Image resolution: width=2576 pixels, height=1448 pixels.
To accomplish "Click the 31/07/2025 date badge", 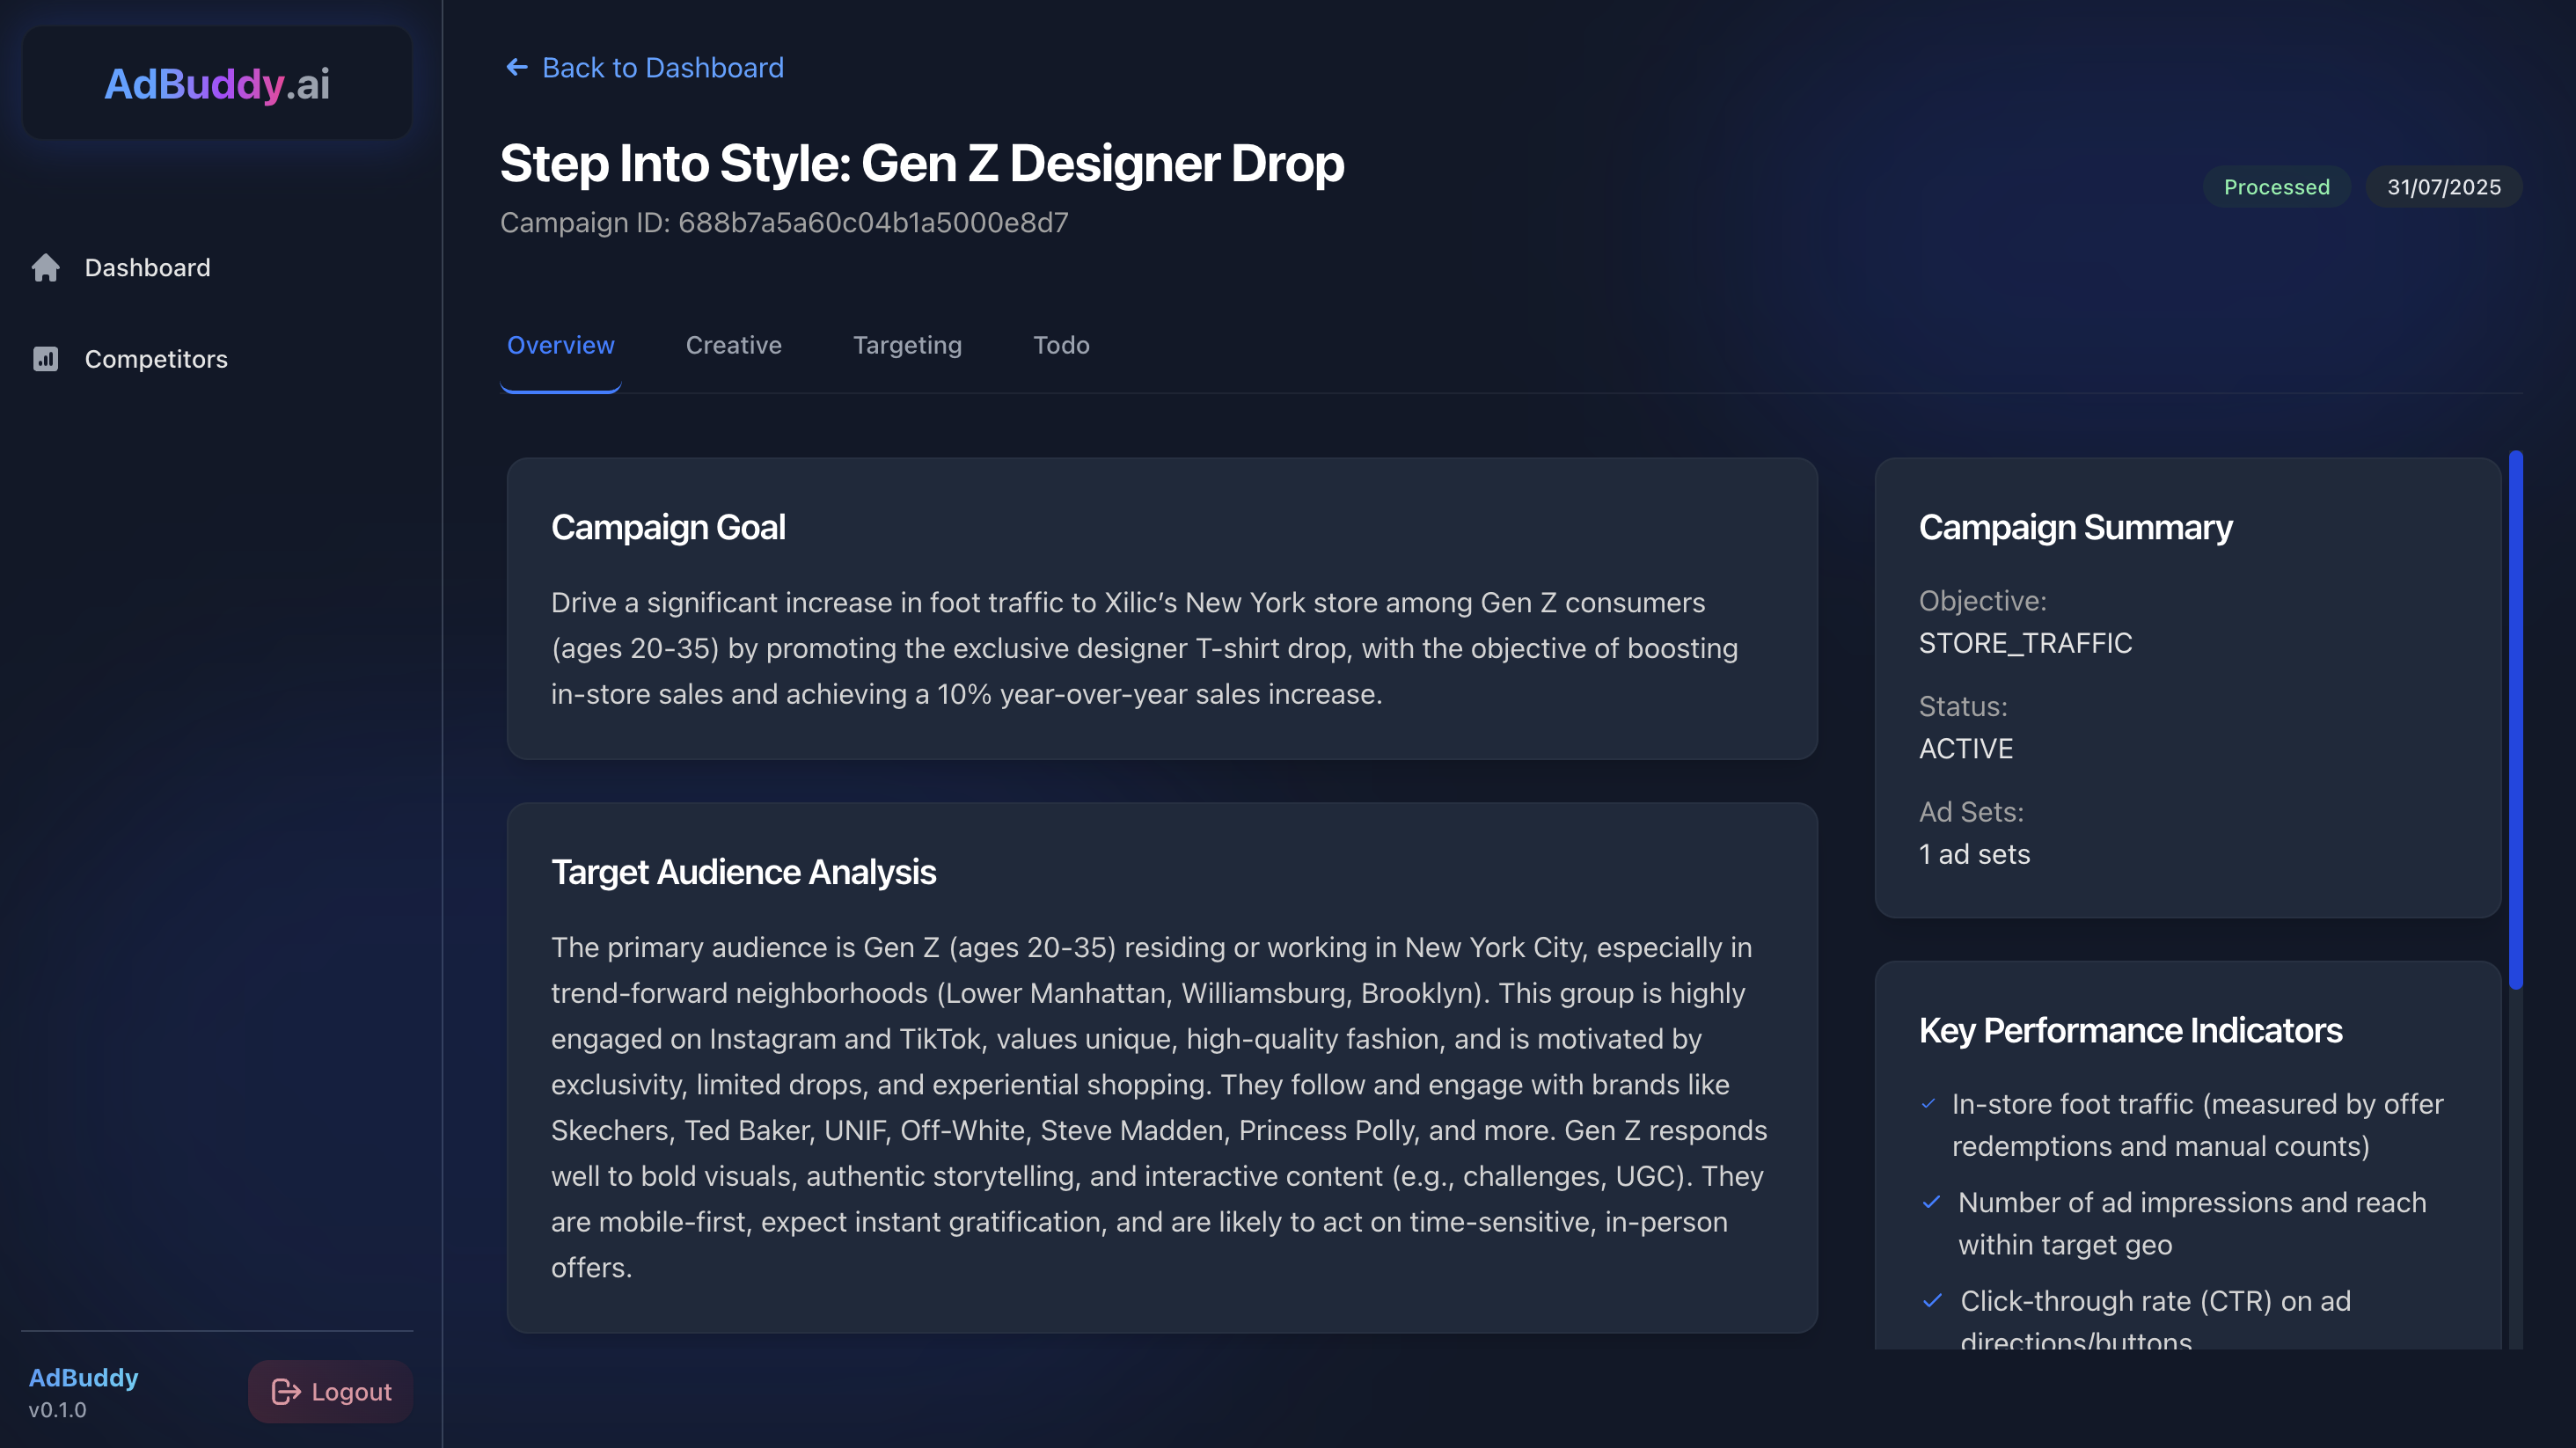I will click(x=2443, y=187).
